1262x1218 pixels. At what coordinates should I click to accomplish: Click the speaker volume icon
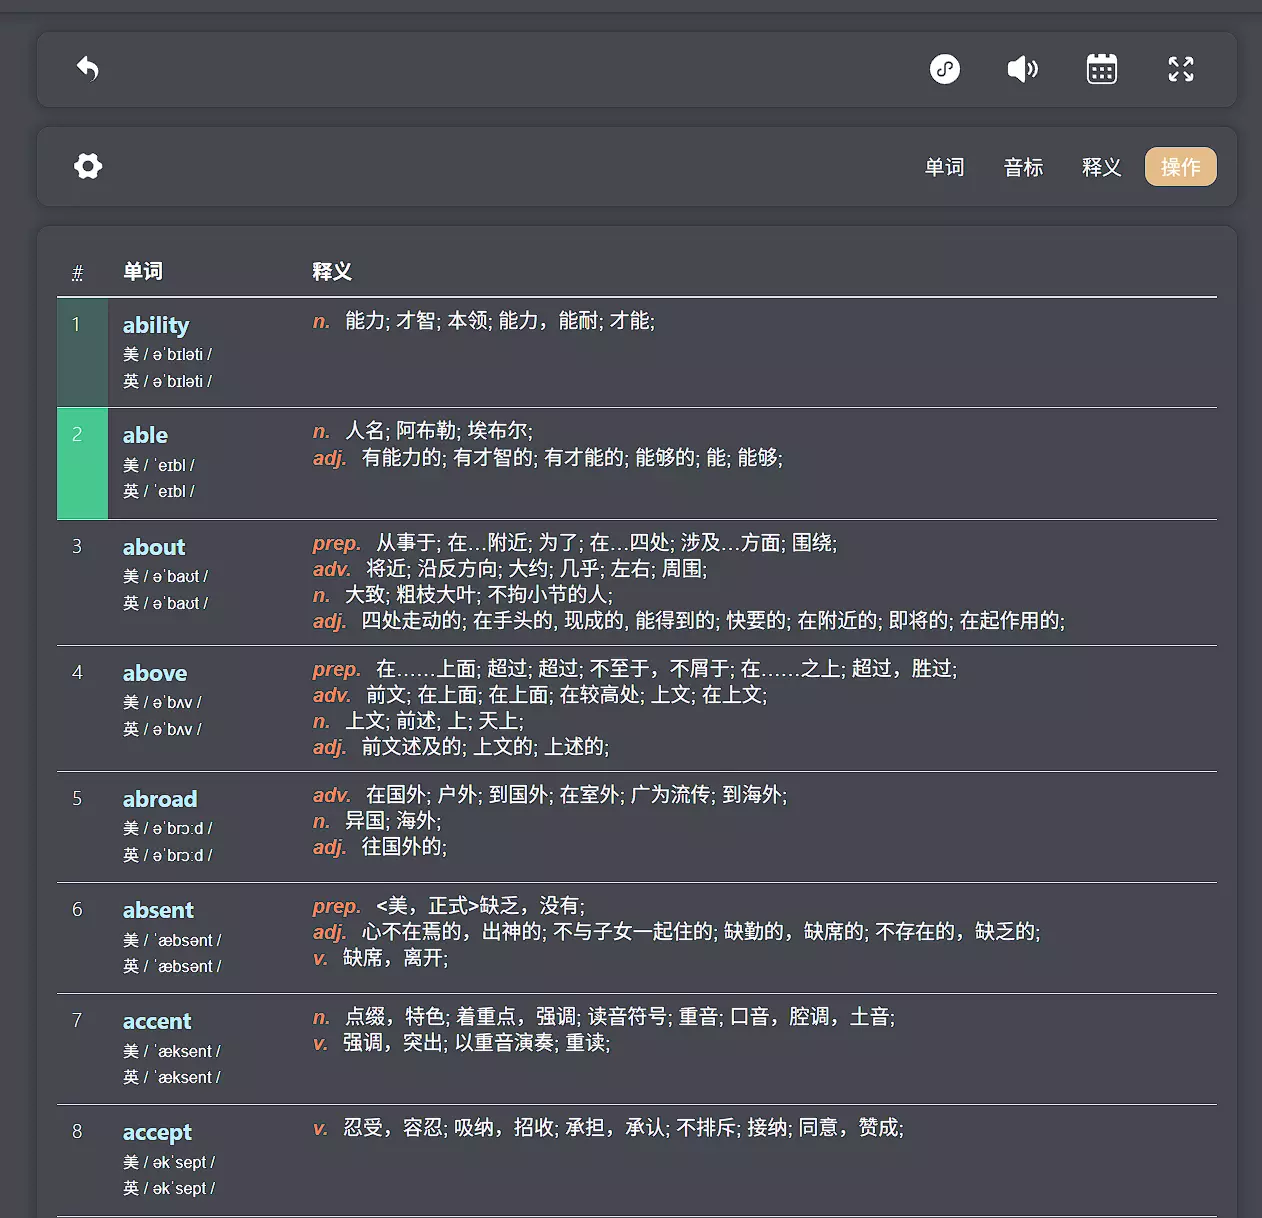(x=1022, y=69)
